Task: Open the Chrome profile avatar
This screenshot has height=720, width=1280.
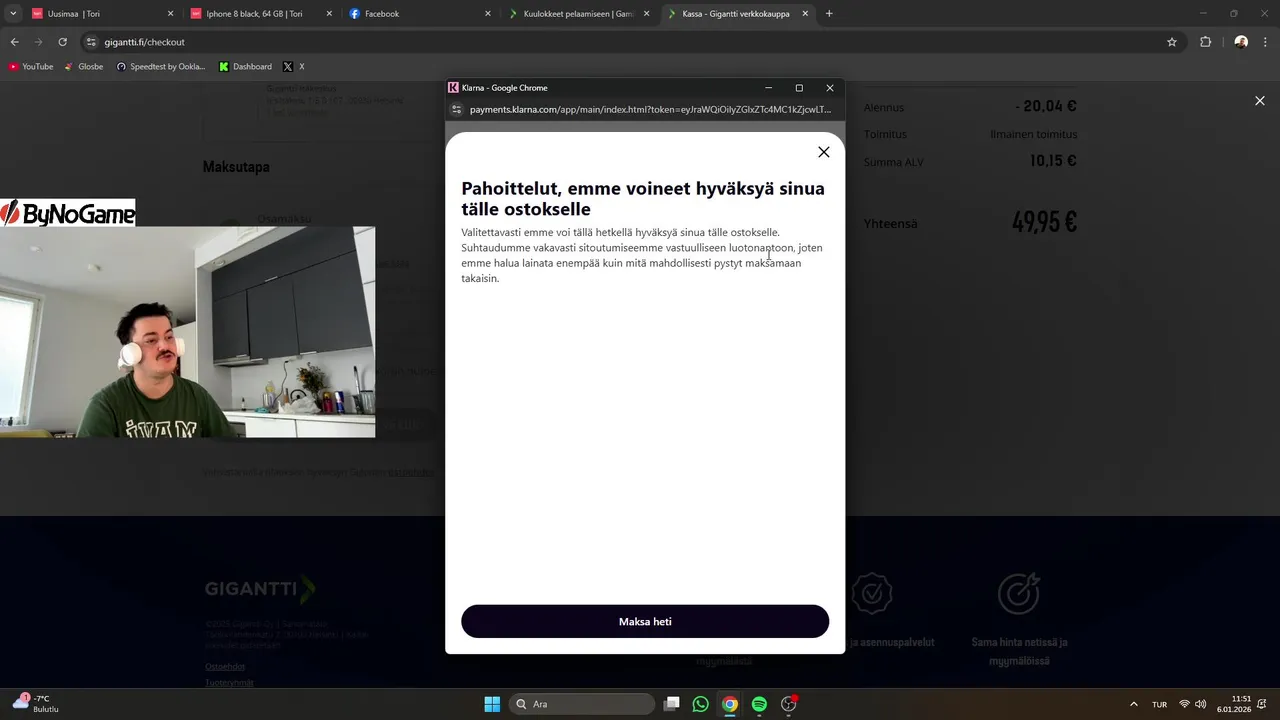Action: click(1241, 42)
